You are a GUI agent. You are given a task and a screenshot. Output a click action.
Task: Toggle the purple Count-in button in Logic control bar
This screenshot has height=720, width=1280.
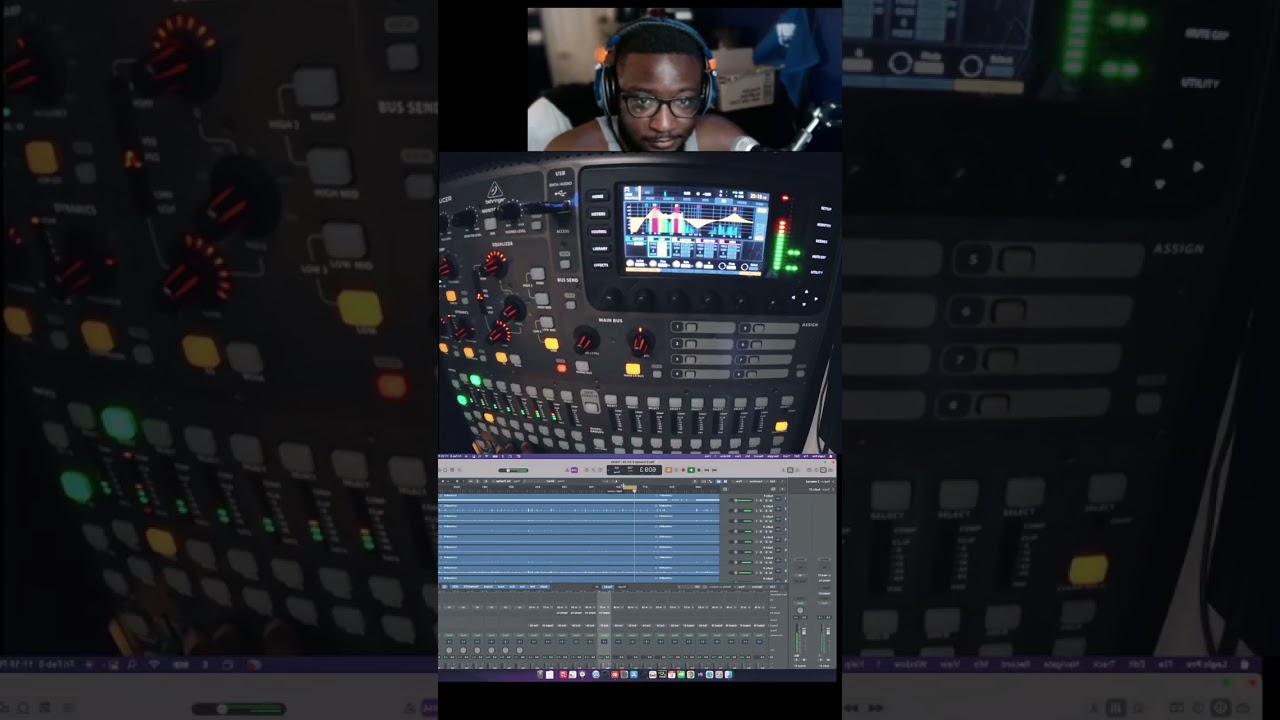pos(575,470)
